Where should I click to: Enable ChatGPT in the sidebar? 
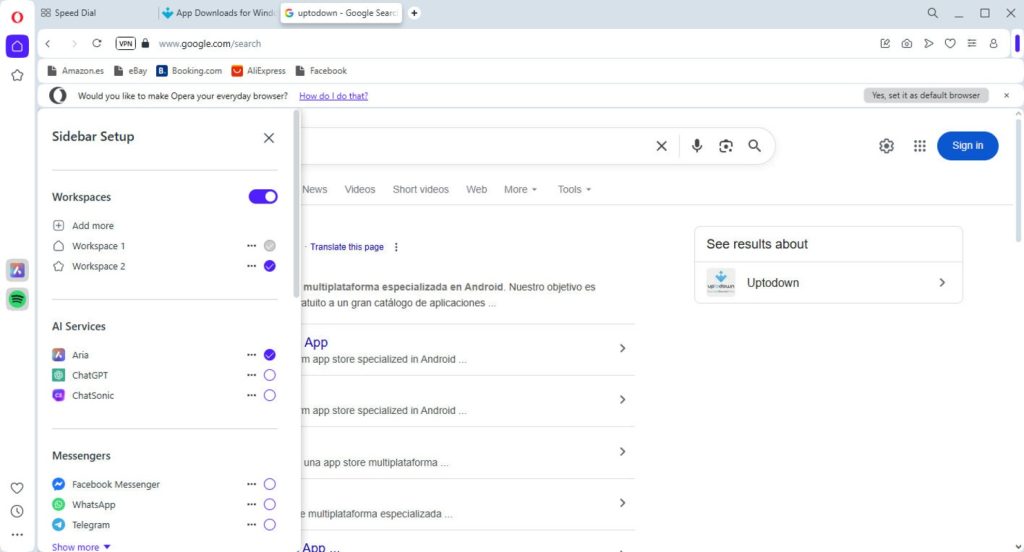(x=270, y=375)
